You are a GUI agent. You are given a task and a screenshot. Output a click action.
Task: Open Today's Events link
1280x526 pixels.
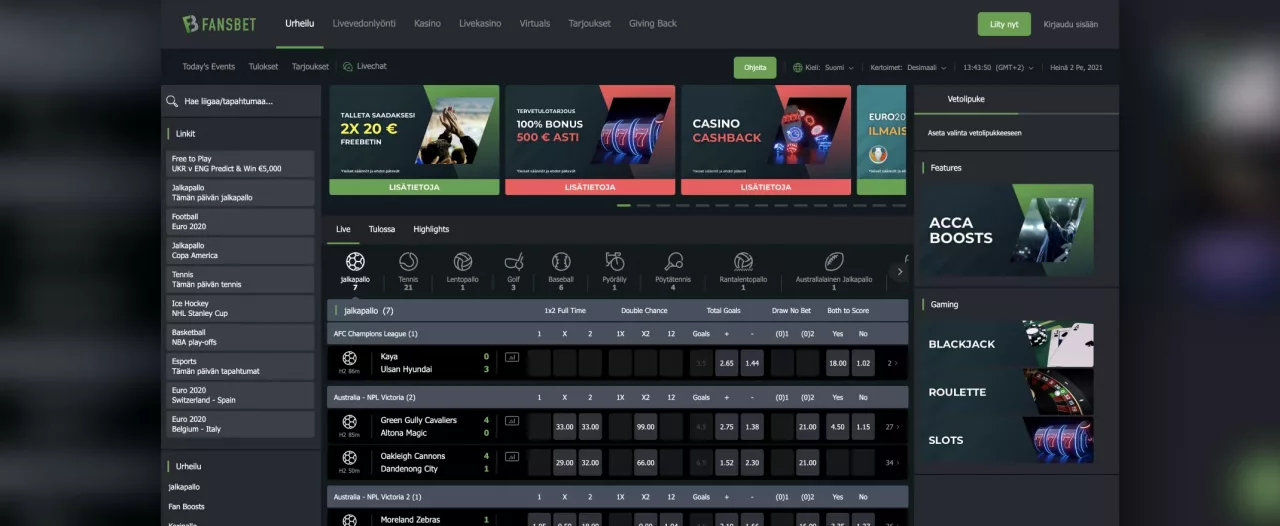(209, 67)
